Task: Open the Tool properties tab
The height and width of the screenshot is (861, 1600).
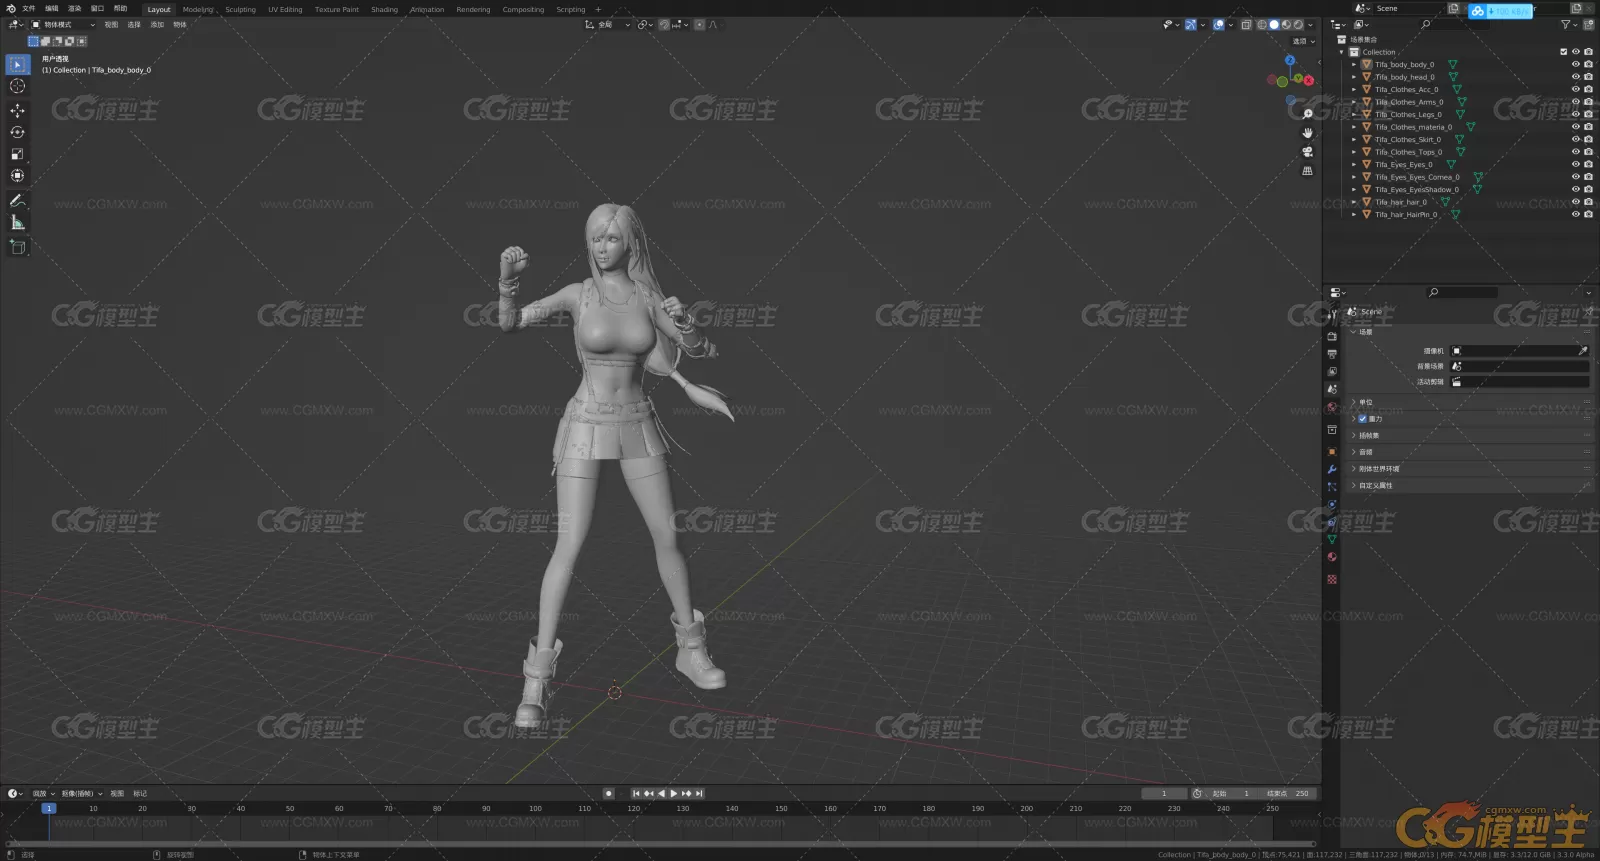Action: 1332,315
